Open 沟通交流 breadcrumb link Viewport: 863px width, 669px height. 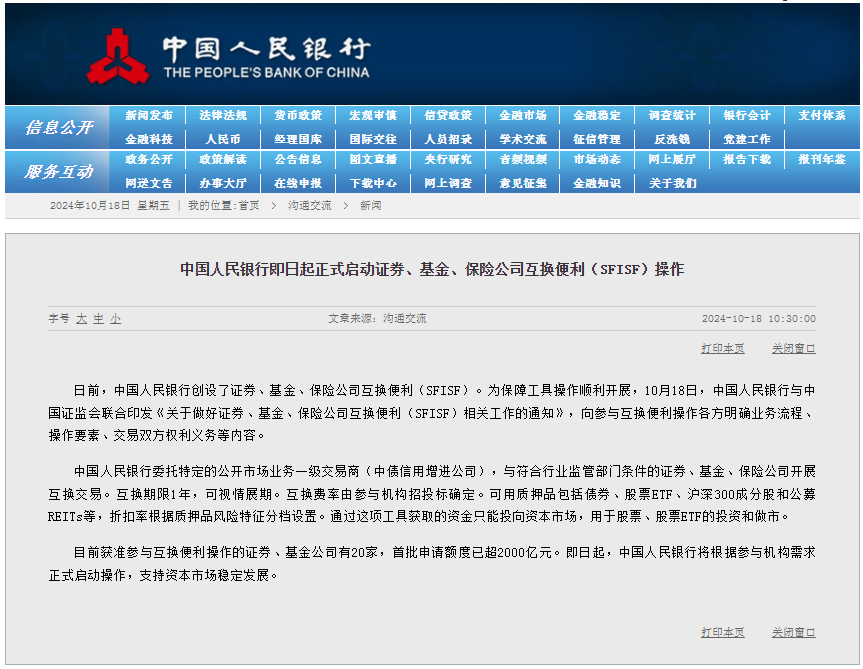[x=310, y=206]
